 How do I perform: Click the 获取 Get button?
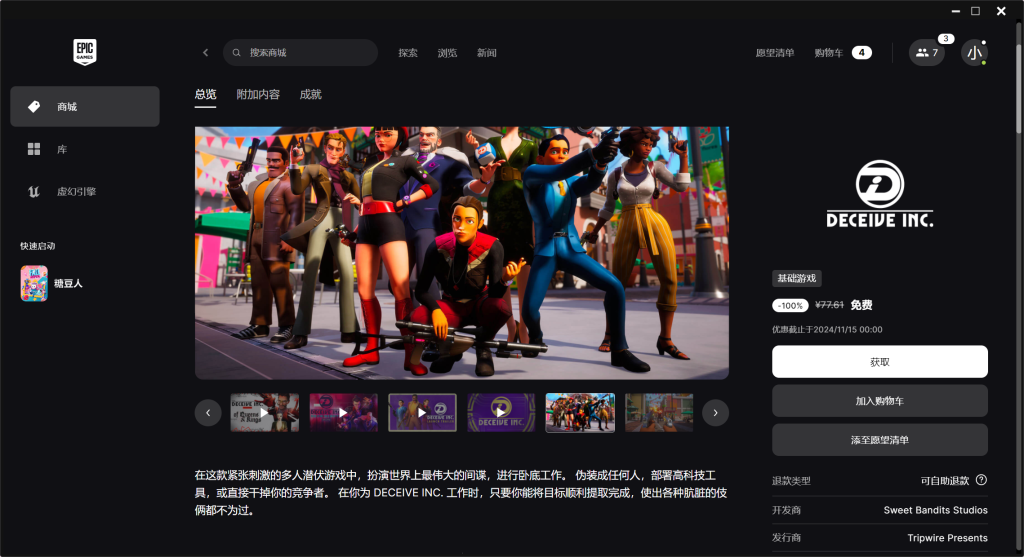click(880, 362)
